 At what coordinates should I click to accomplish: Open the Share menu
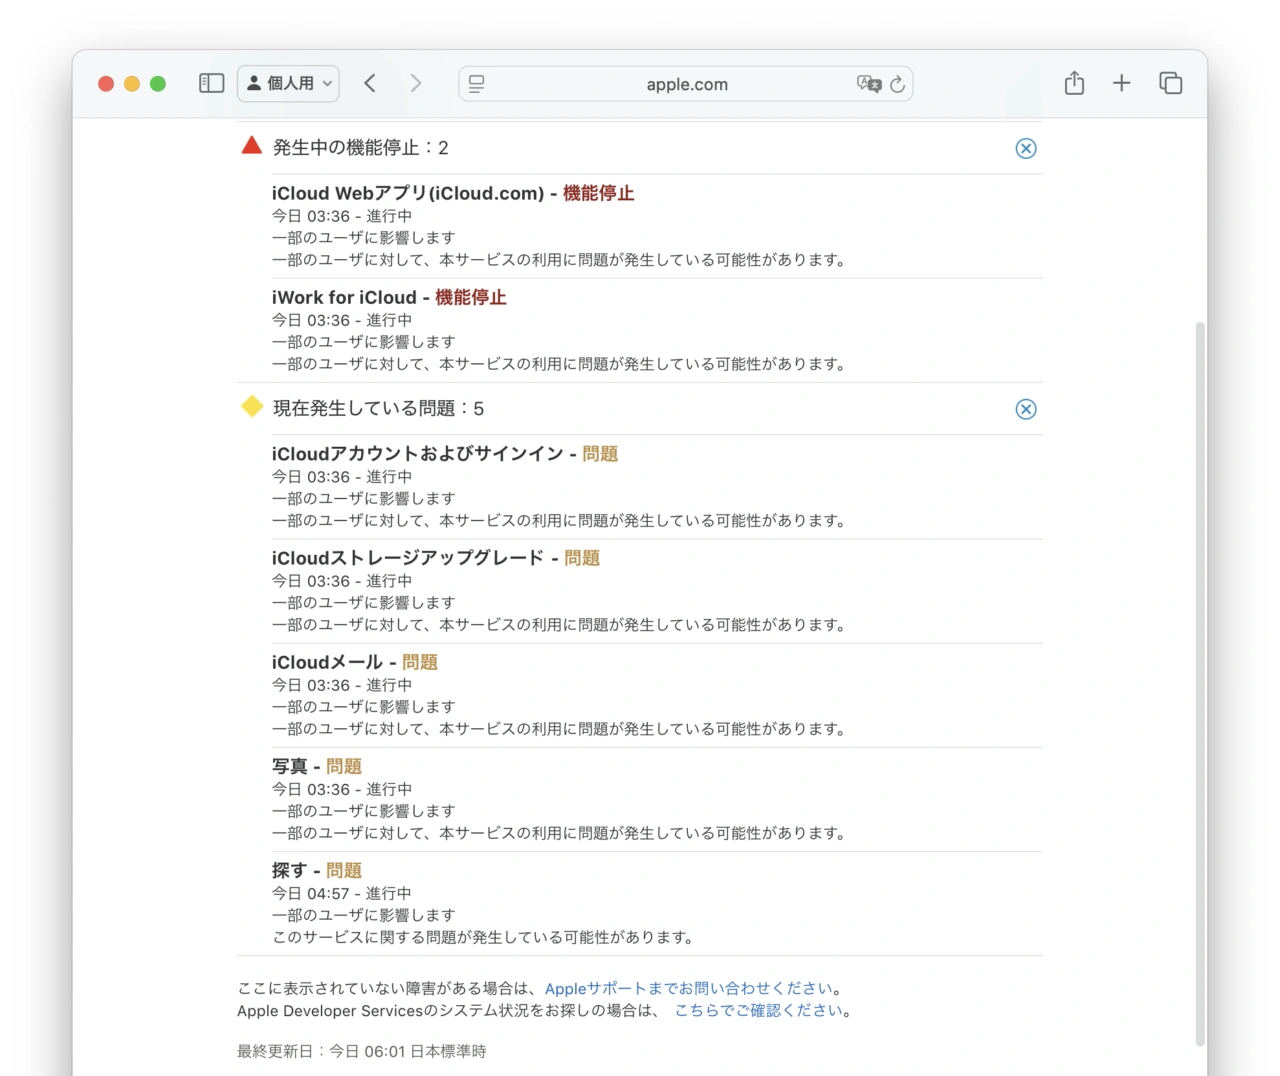click(x=1074, y=83)
